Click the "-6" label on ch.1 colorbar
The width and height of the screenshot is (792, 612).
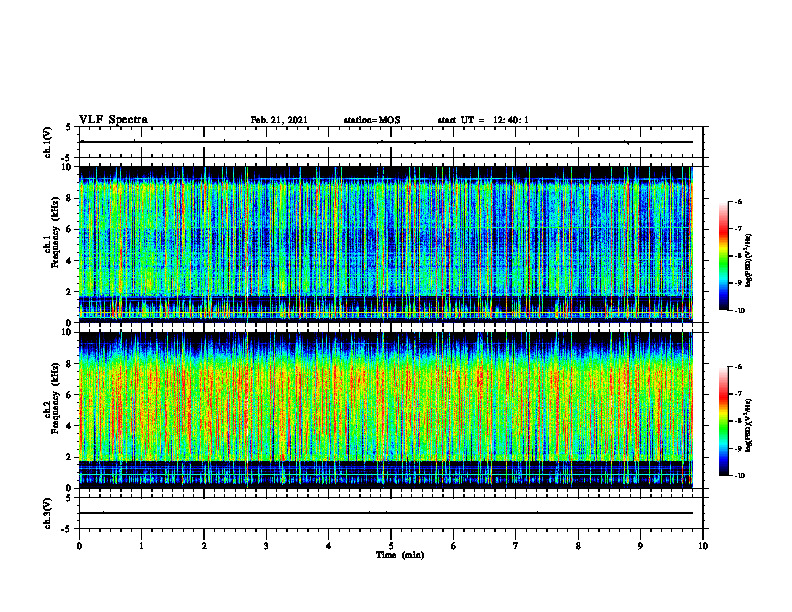pos(738,201)
